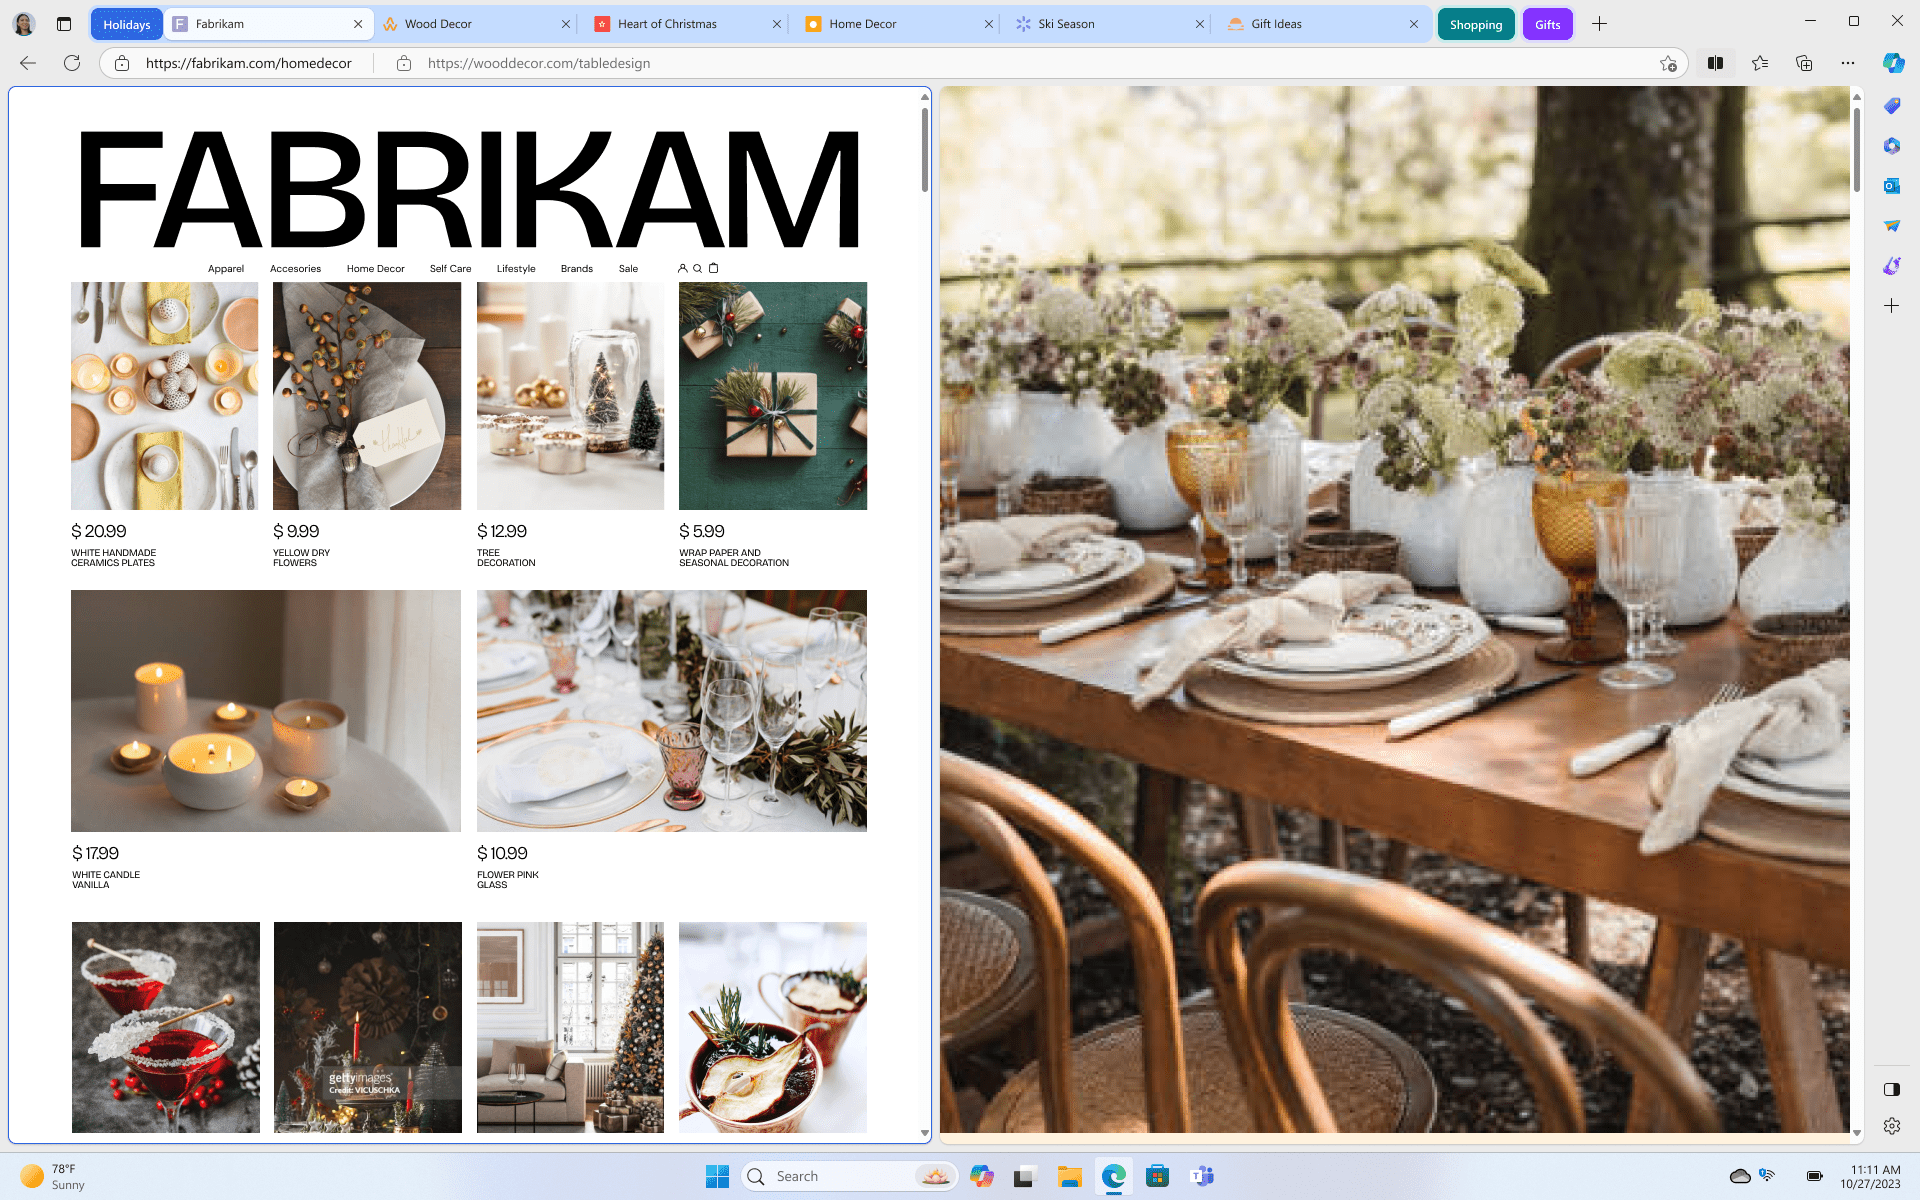
Task: Close the Gift Ideas tab
Action: tap(1413, 24)
